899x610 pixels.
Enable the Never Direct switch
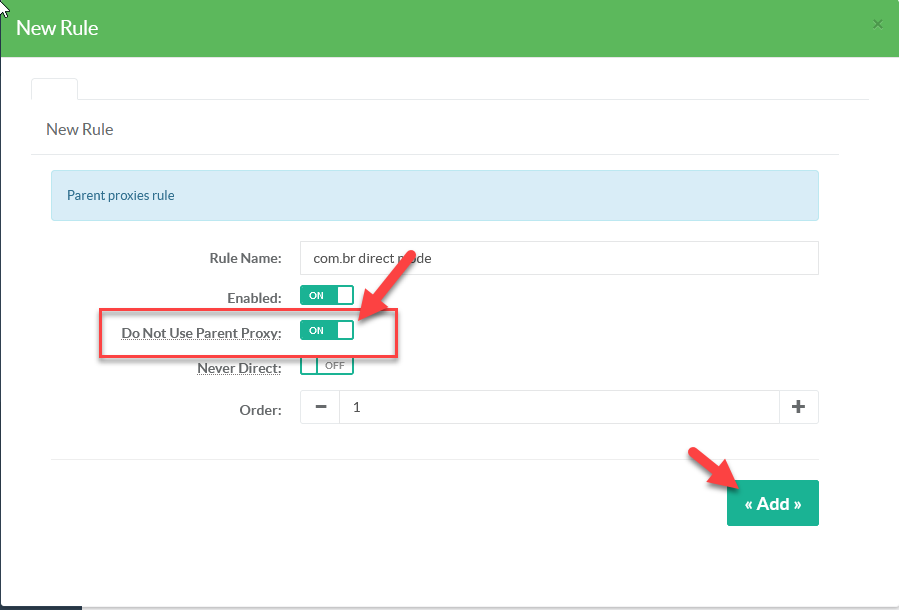326,366
